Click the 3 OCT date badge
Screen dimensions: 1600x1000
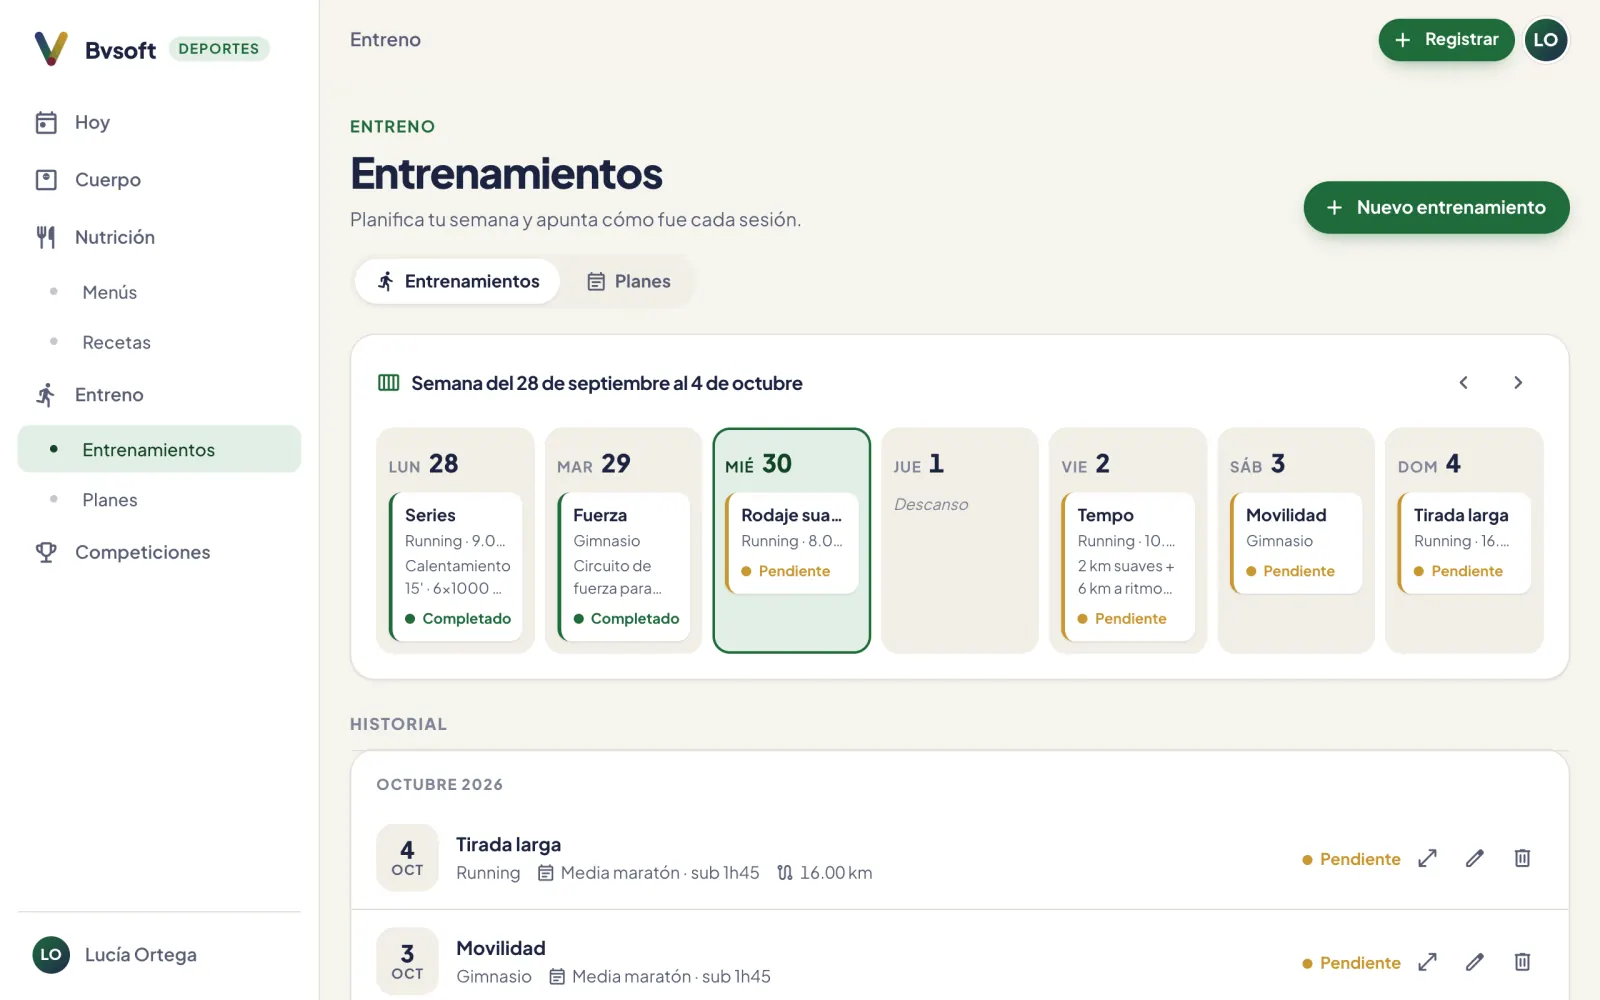point(407,962)
